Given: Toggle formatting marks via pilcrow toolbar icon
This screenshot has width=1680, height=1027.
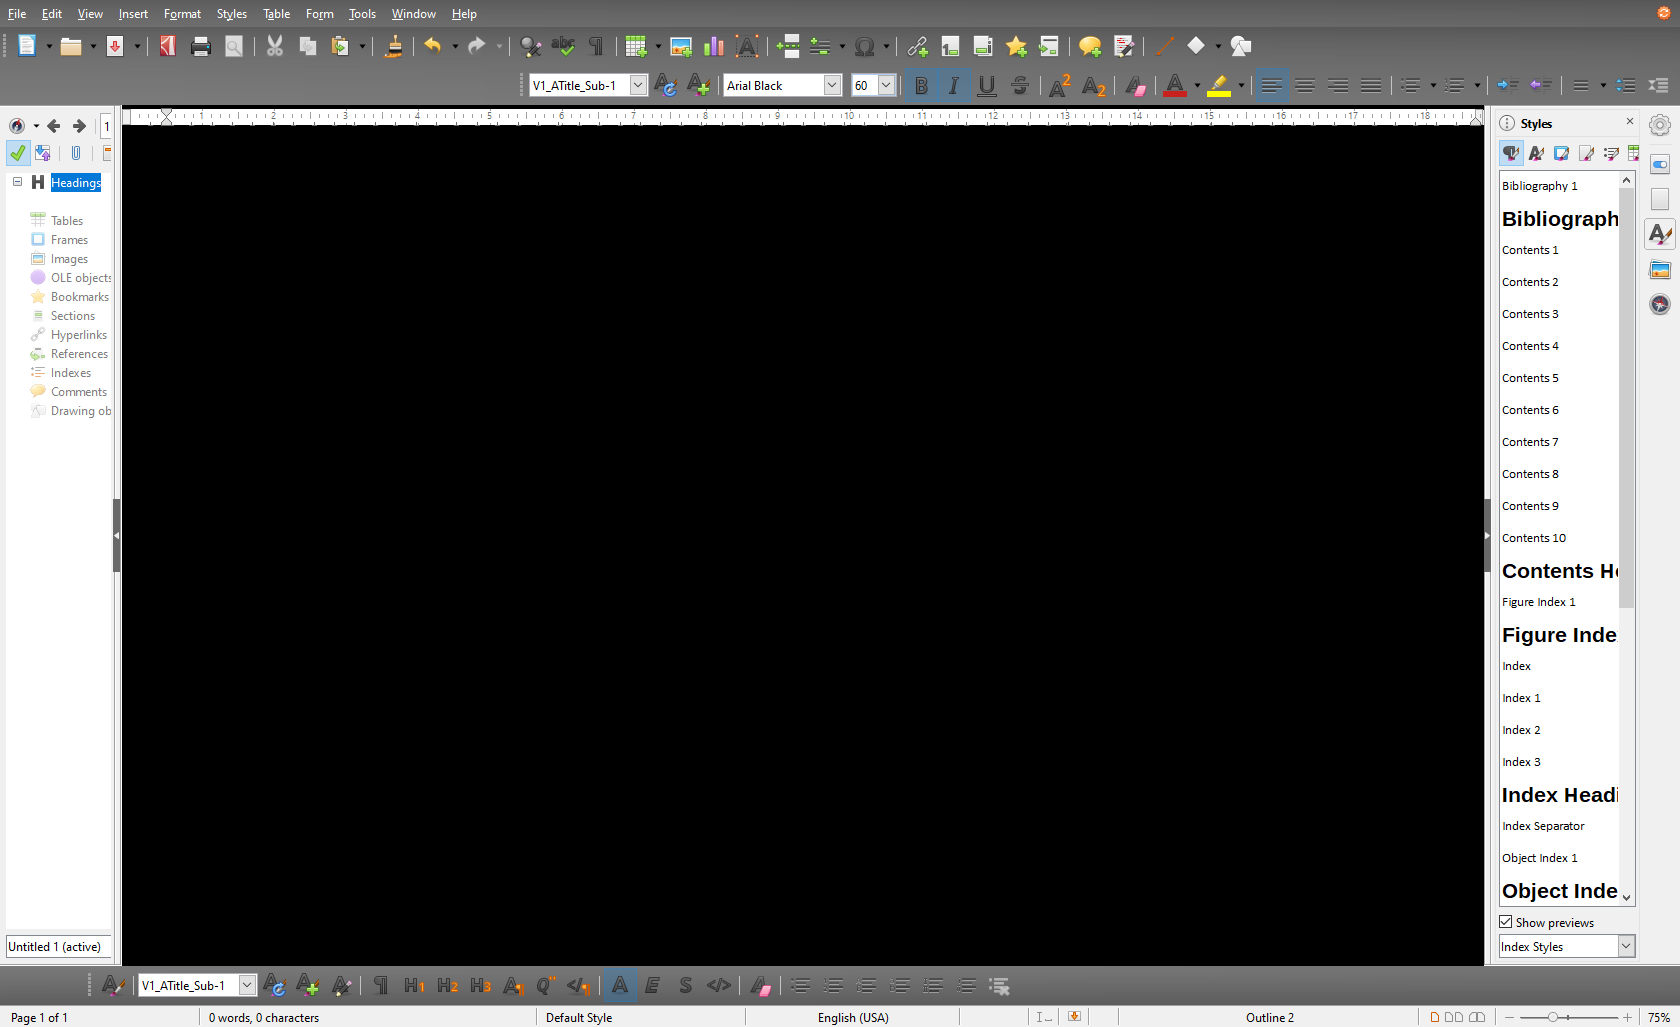Looking at the screenshot, I should point(595,46).
